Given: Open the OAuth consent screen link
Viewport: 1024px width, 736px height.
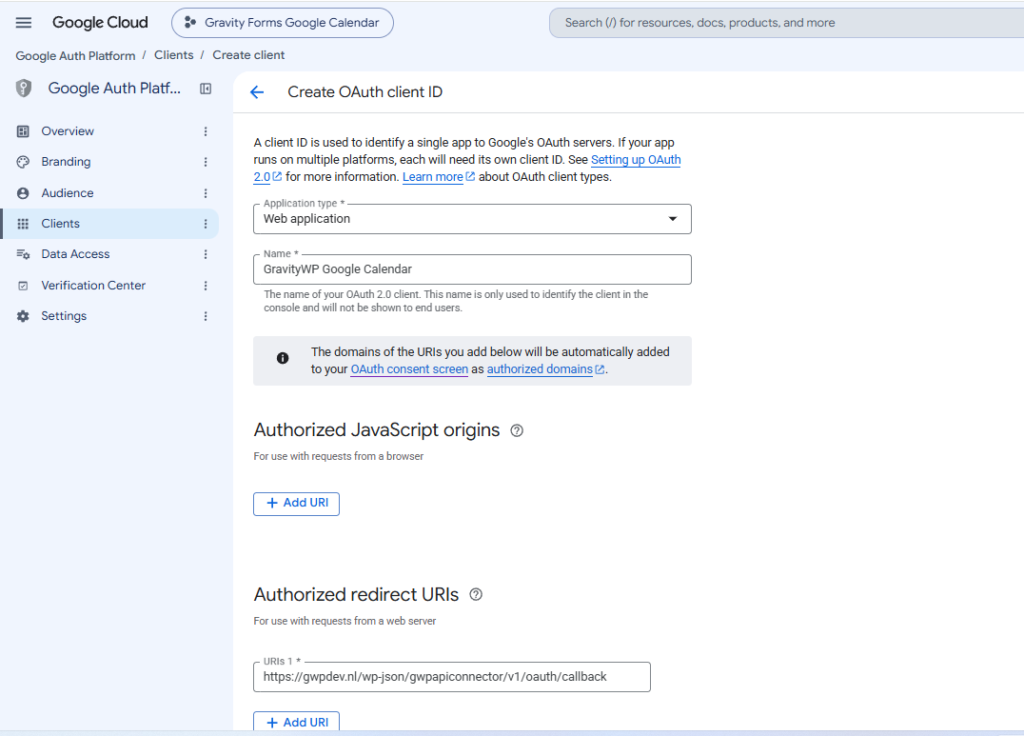Looking at the screenshot, I should [409, 369].
